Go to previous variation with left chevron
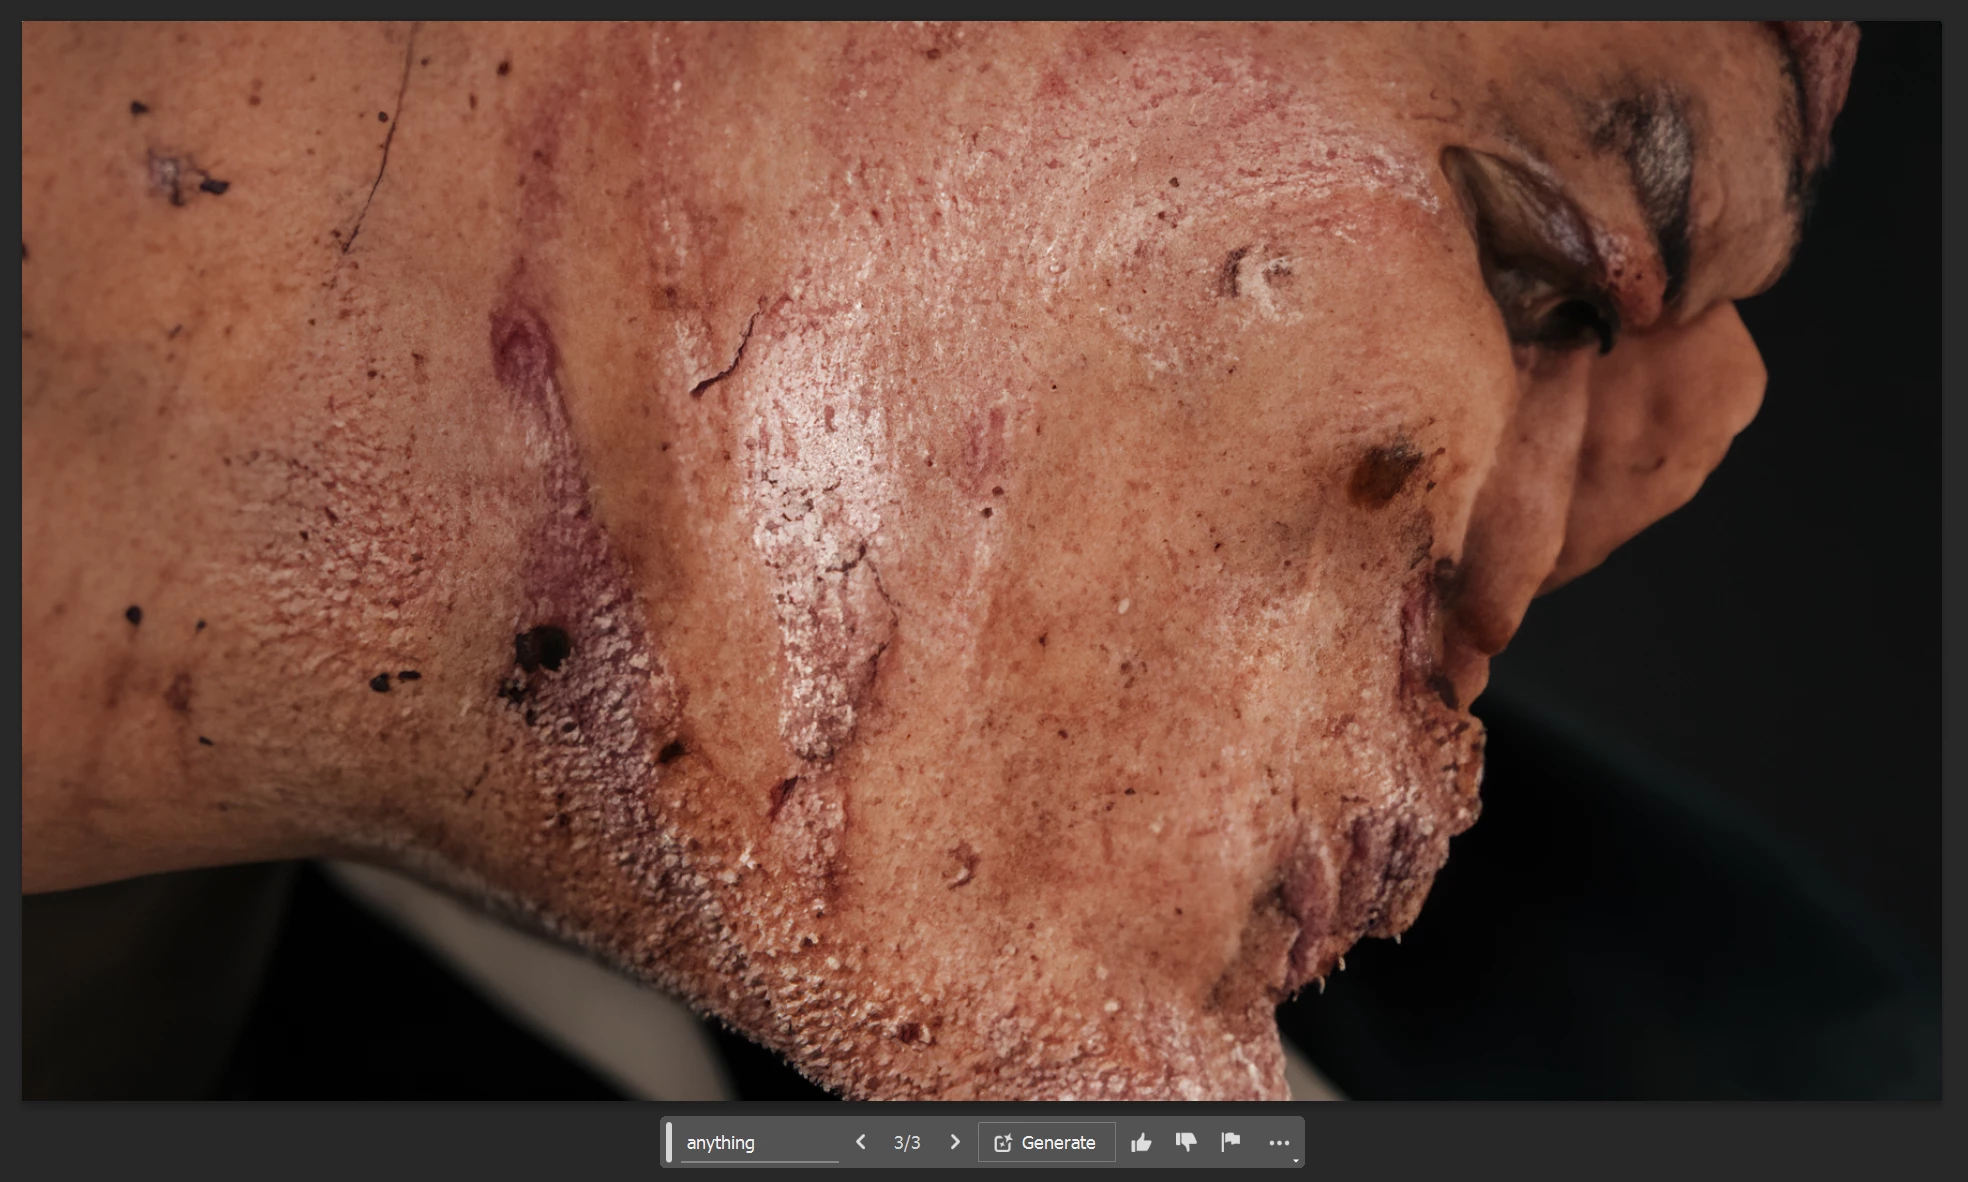 click(860, 1142)
